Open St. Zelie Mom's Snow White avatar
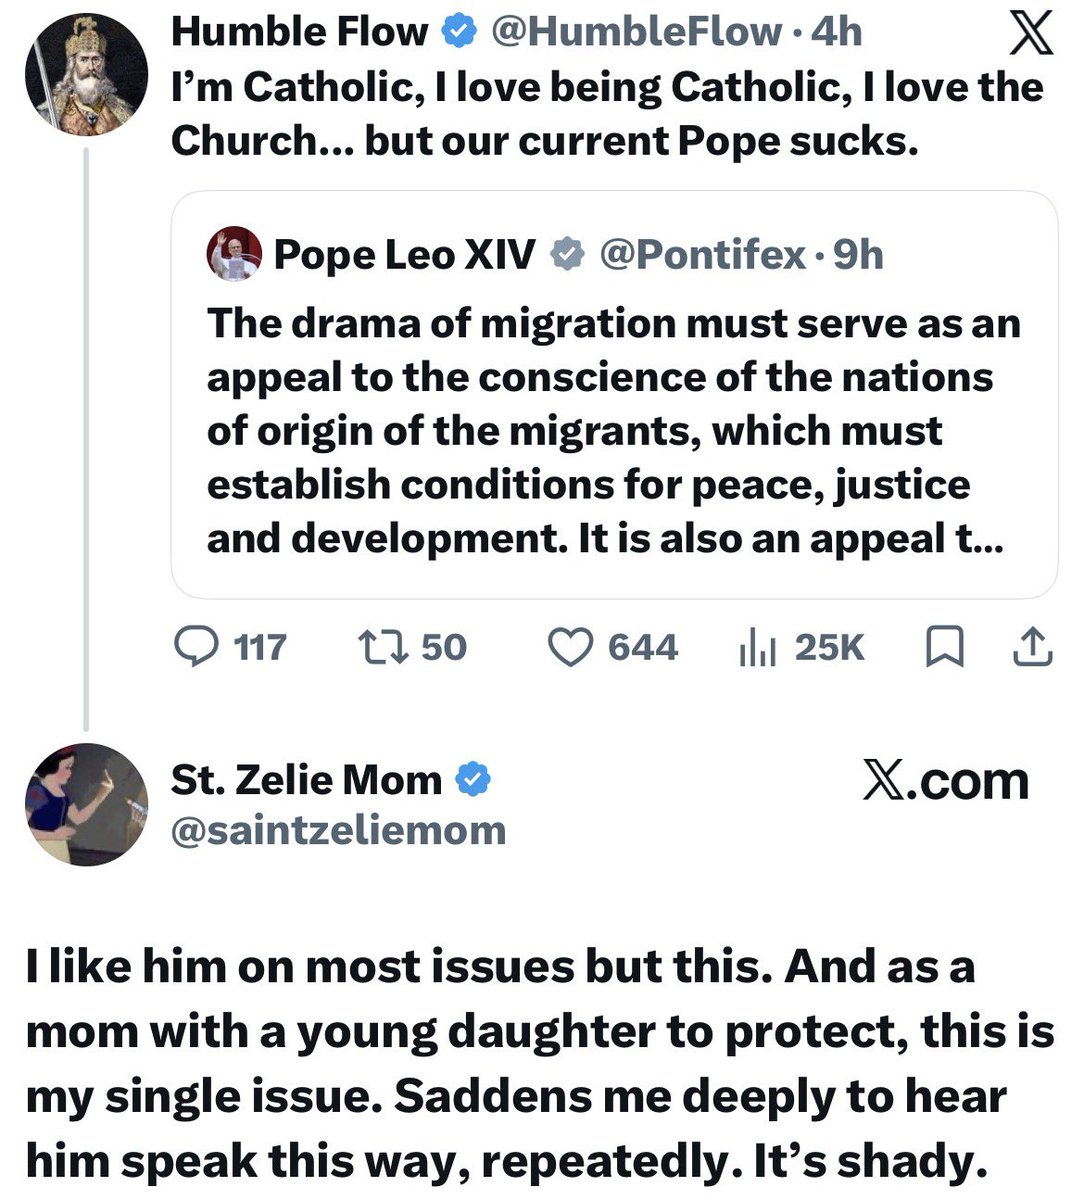 tap(85, 804)
